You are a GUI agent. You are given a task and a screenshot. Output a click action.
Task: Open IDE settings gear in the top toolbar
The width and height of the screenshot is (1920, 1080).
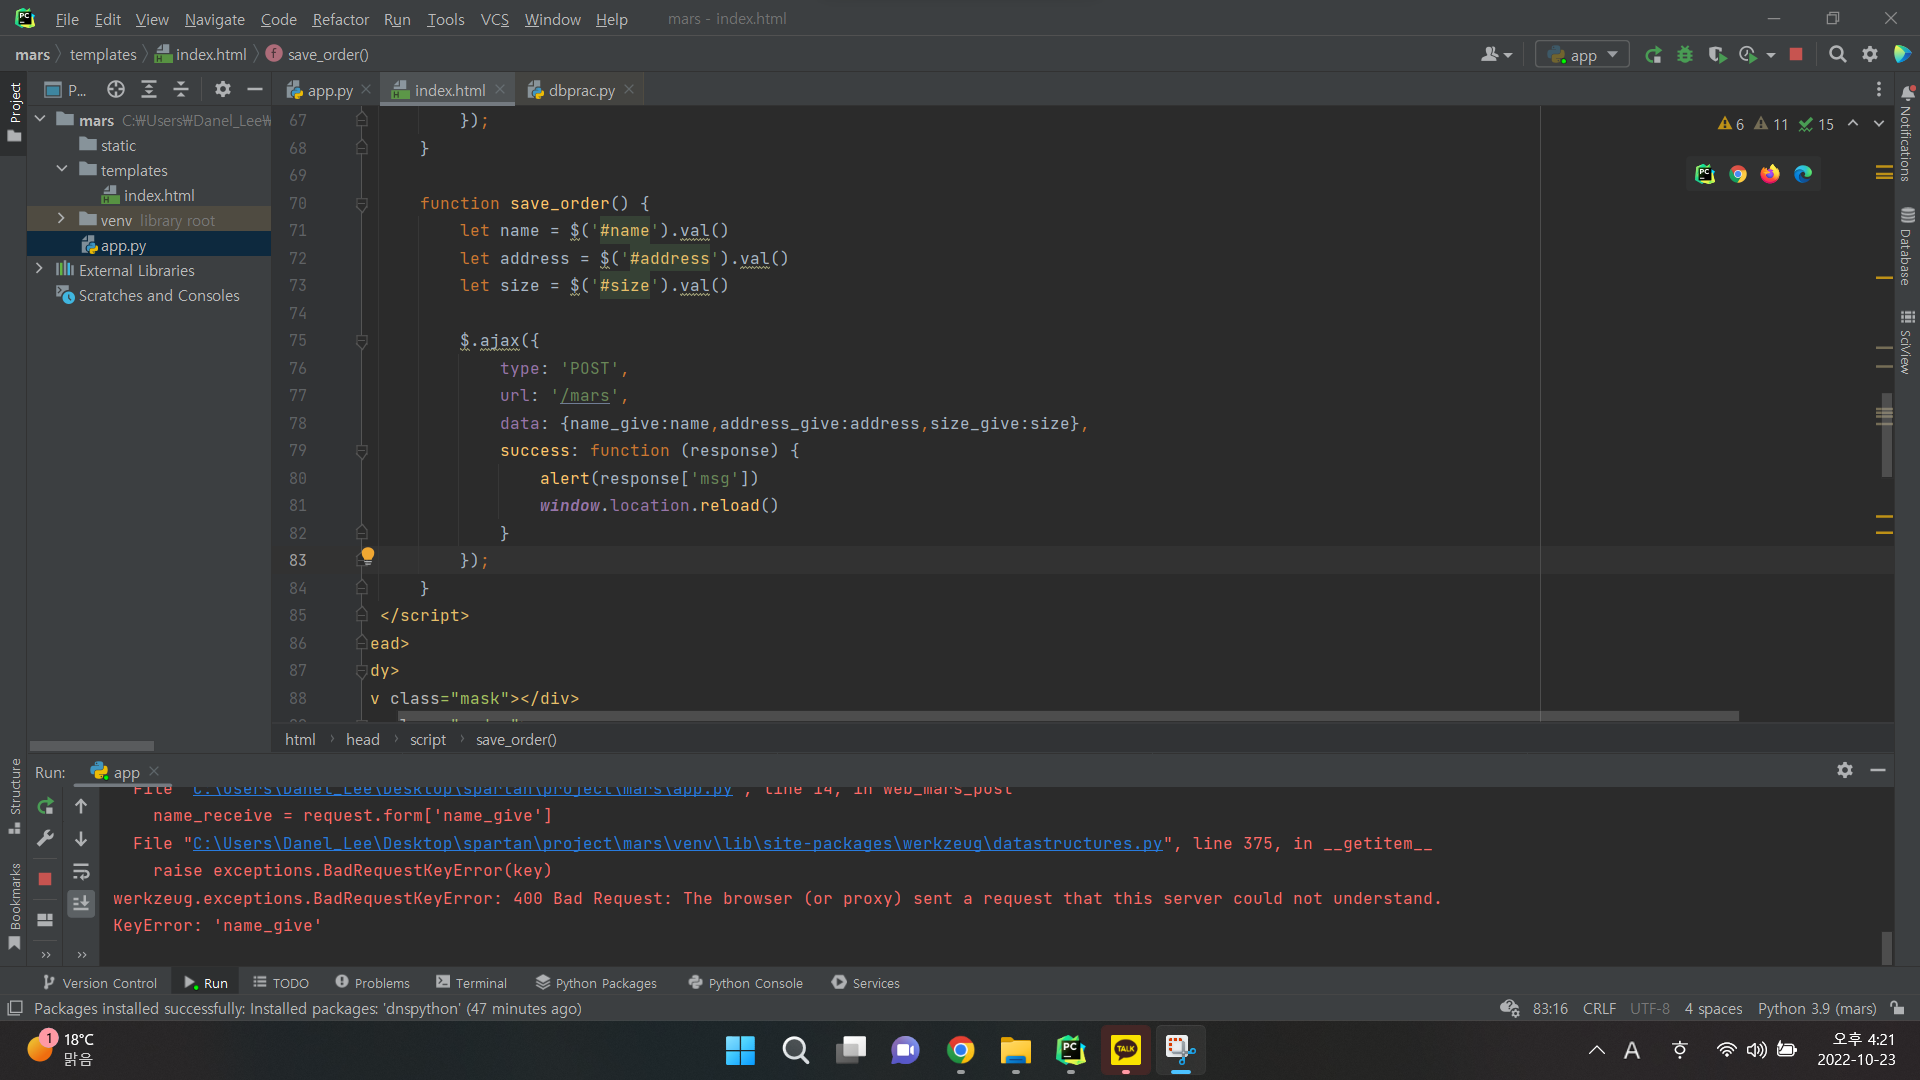1870,55
